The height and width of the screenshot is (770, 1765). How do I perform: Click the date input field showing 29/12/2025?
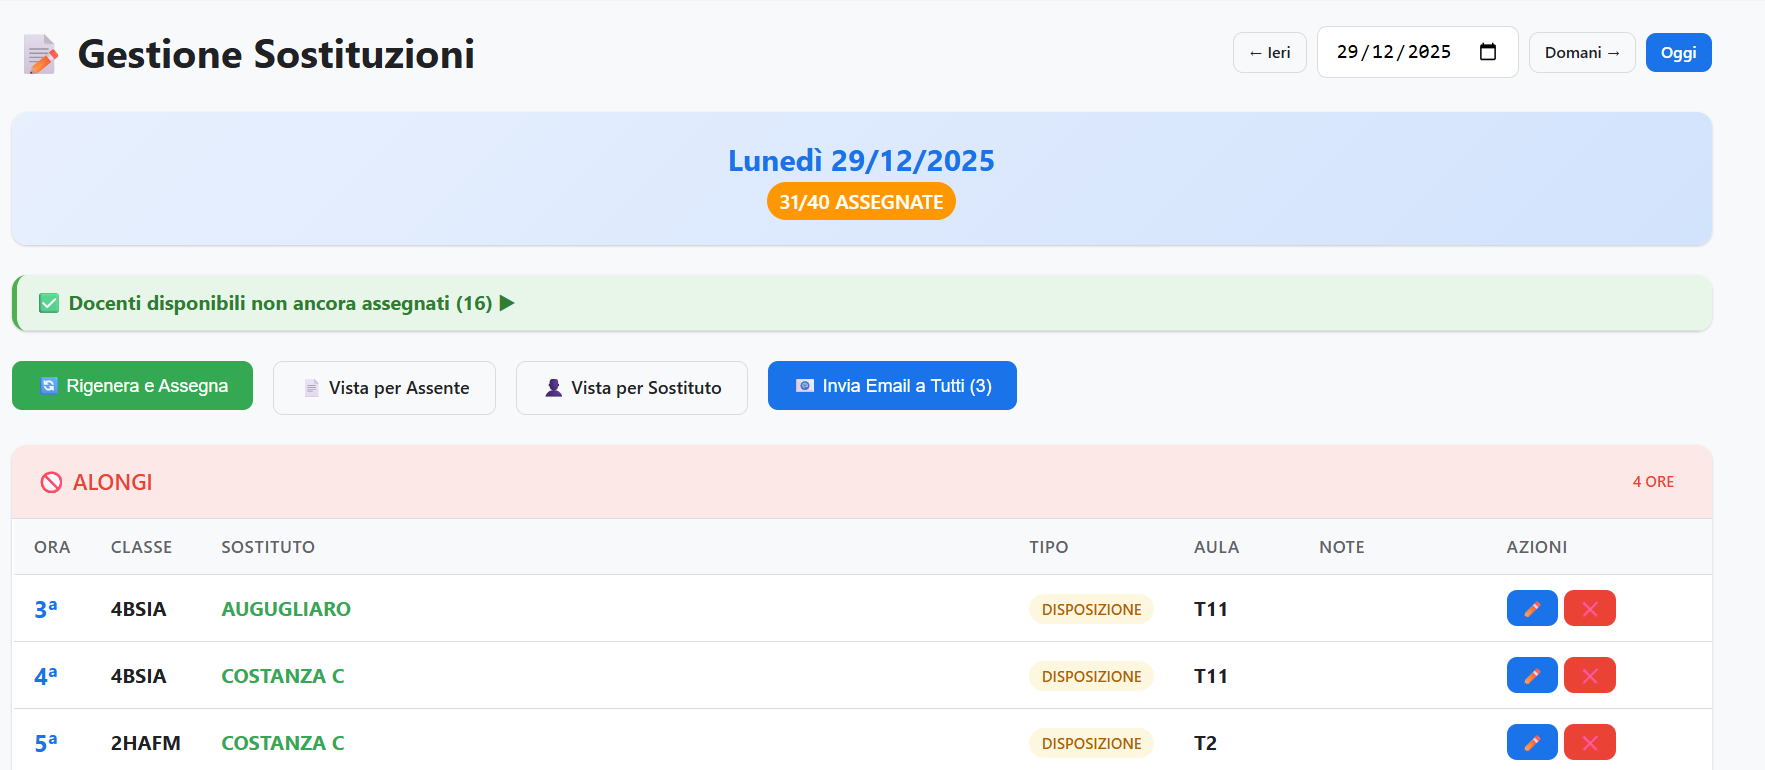[1394, 52]
